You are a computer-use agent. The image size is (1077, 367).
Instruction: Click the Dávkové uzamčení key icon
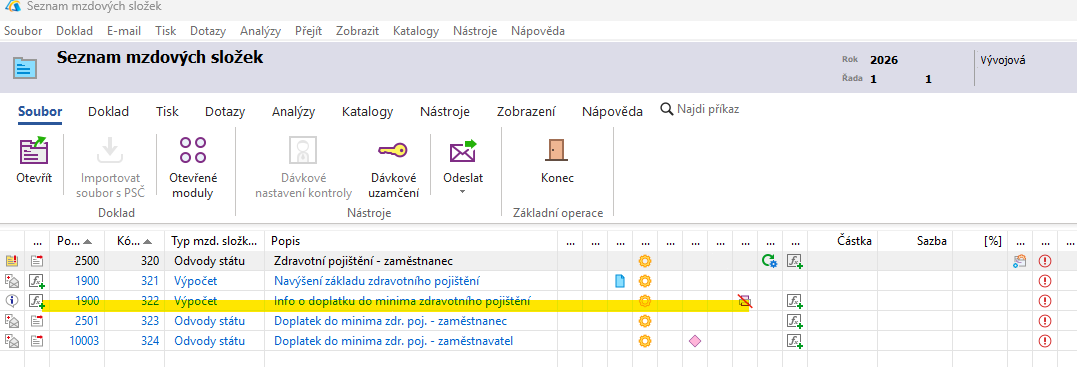point(393,150)
